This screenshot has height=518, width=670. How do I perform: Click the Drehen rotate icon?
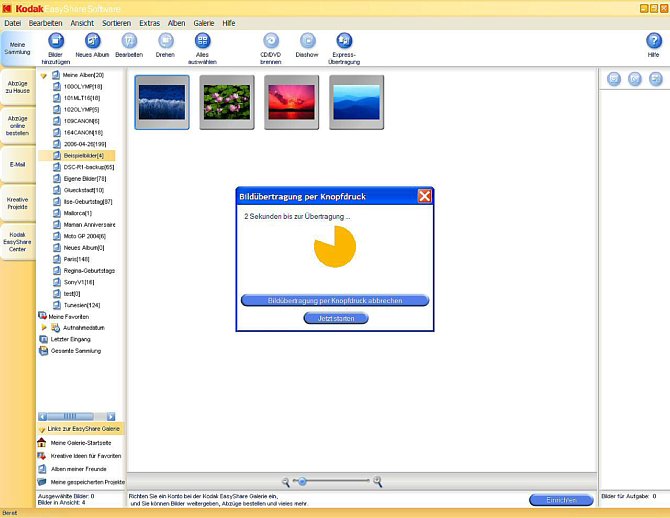pyautogui.click(x=165, y=41)
